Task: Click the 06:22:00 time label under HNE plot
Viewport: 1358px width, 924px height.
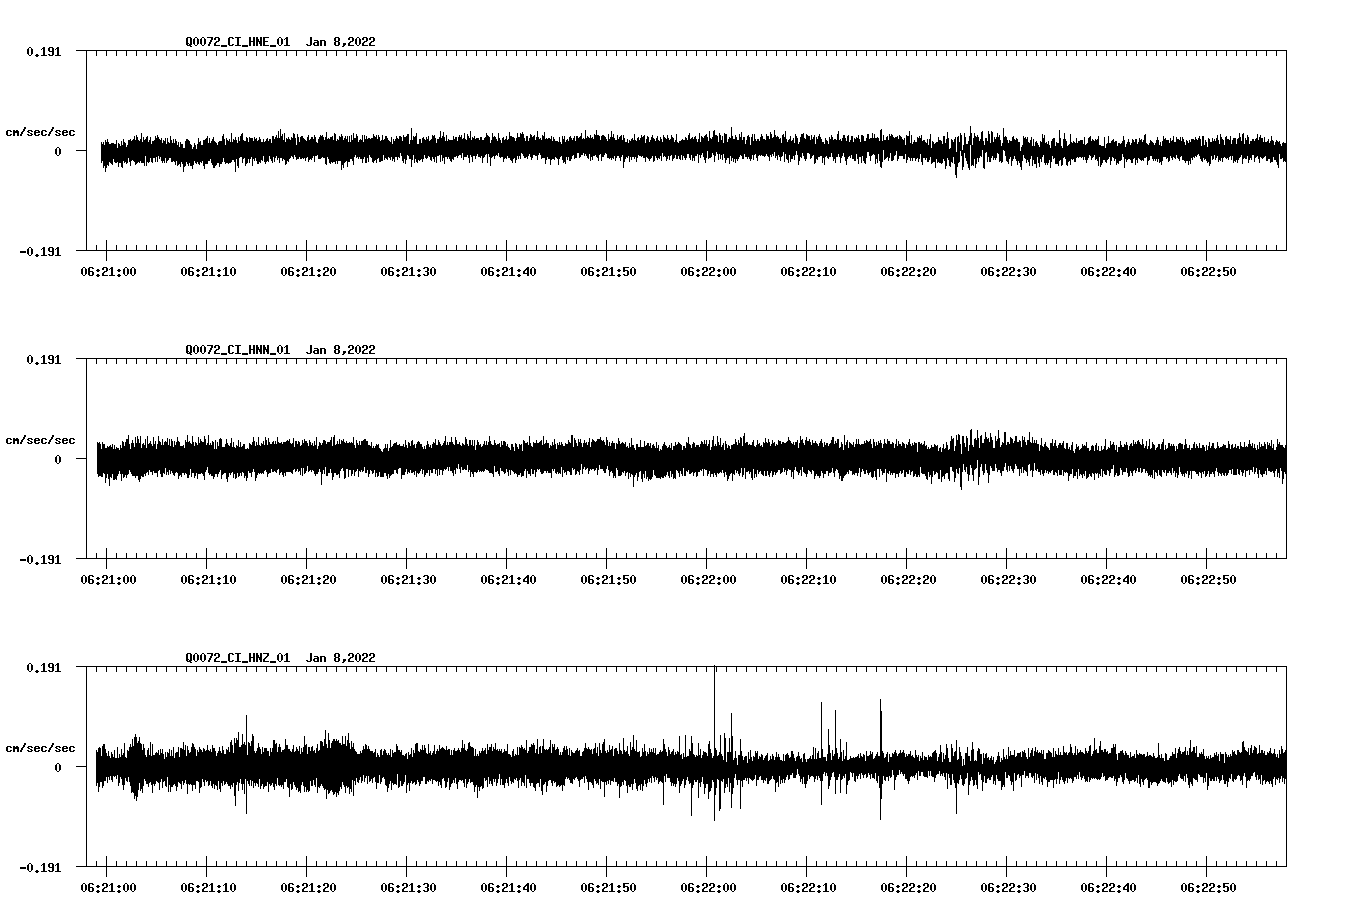Action: coord(708,272)
